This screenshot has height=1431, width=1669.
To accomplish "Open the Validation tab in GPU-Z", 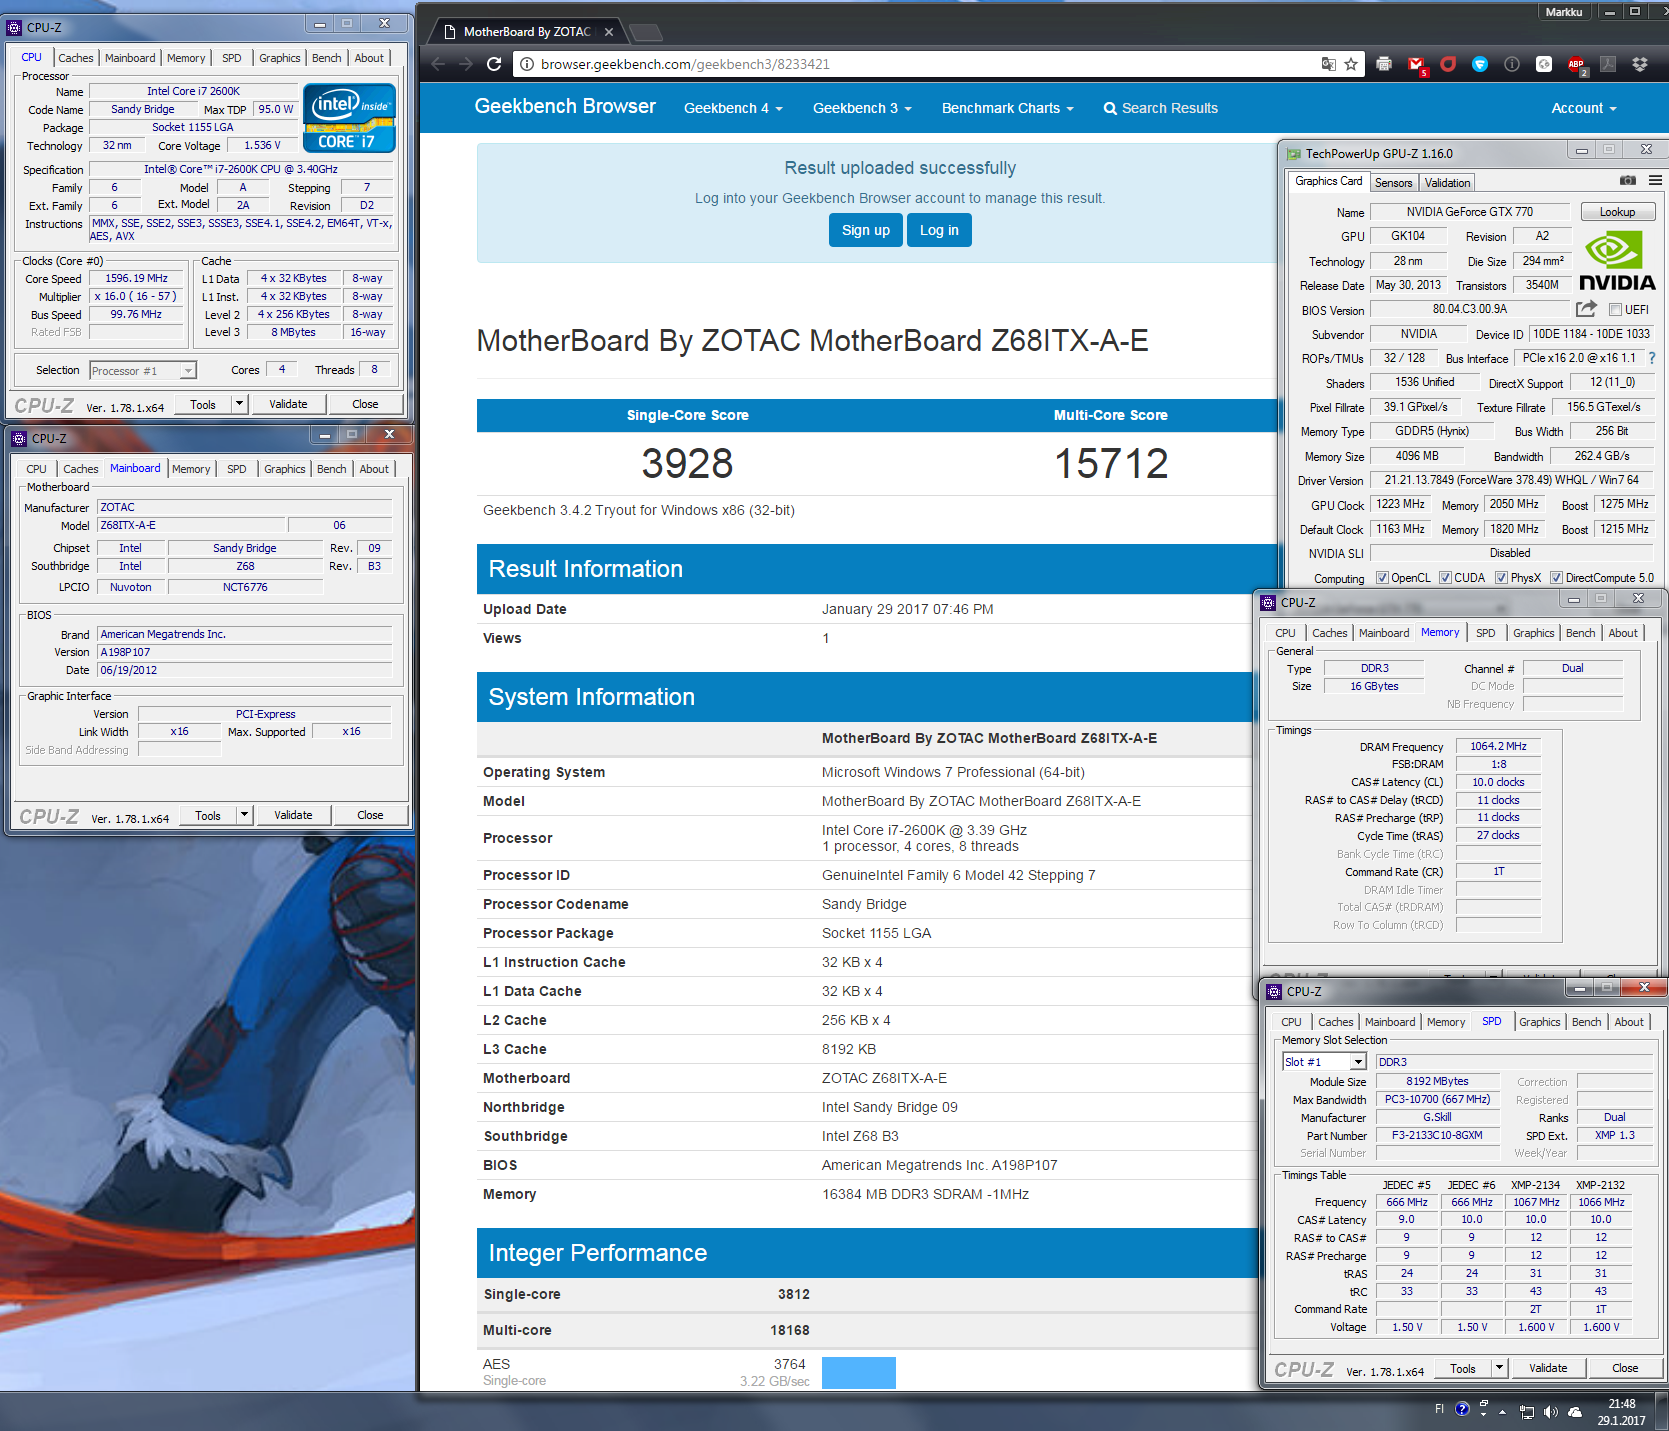I will [1447, 182].
